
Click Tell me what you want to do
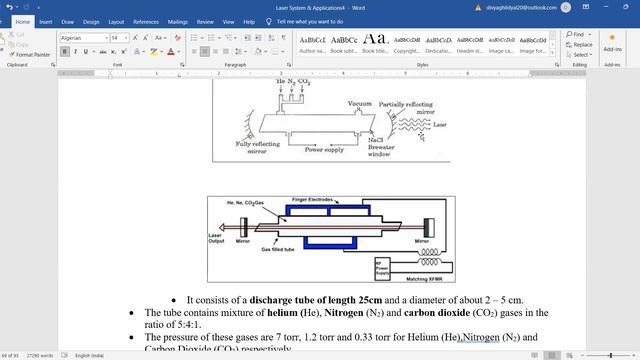[310, 22]
